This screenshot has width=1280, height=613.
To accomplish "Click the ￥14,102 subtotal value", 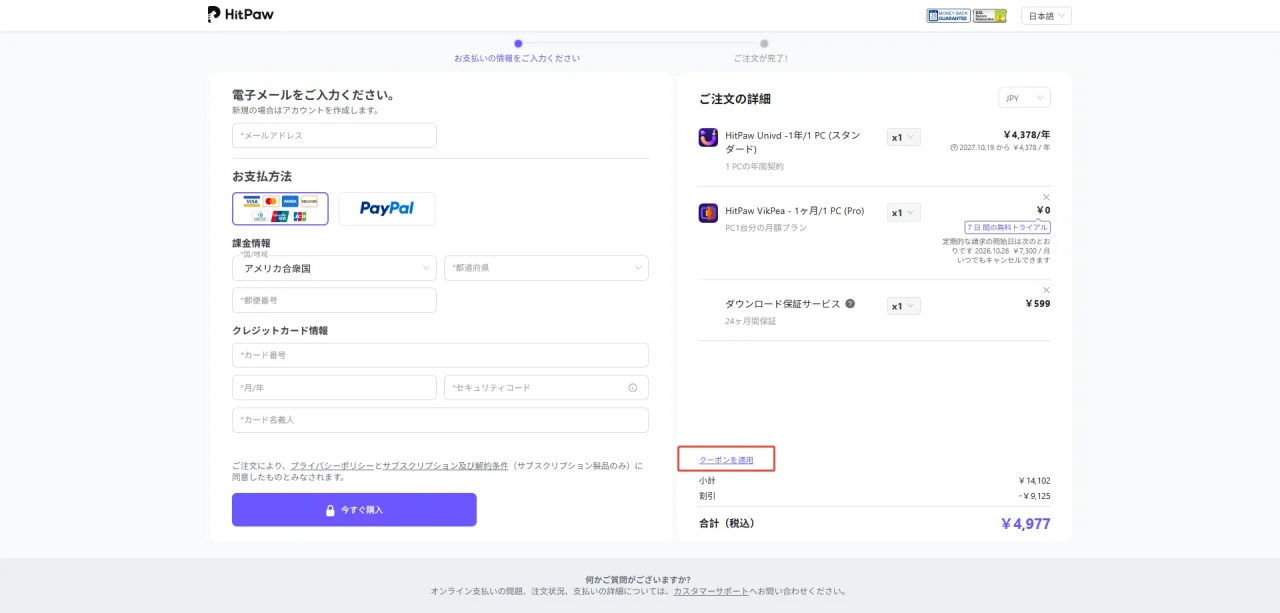I will point(1034,481).
